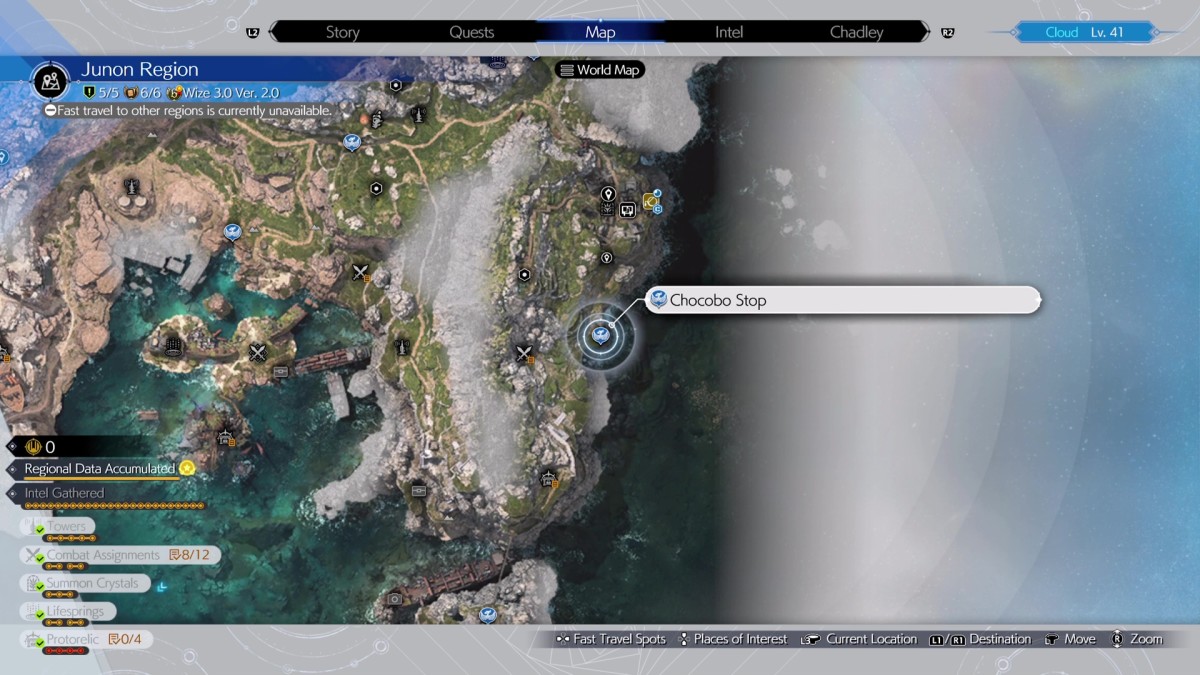Screen dimensions: 1200x675
Task: Click the red Protorelic progress dots
Action: pyautogui.click(x=66, y=651)
